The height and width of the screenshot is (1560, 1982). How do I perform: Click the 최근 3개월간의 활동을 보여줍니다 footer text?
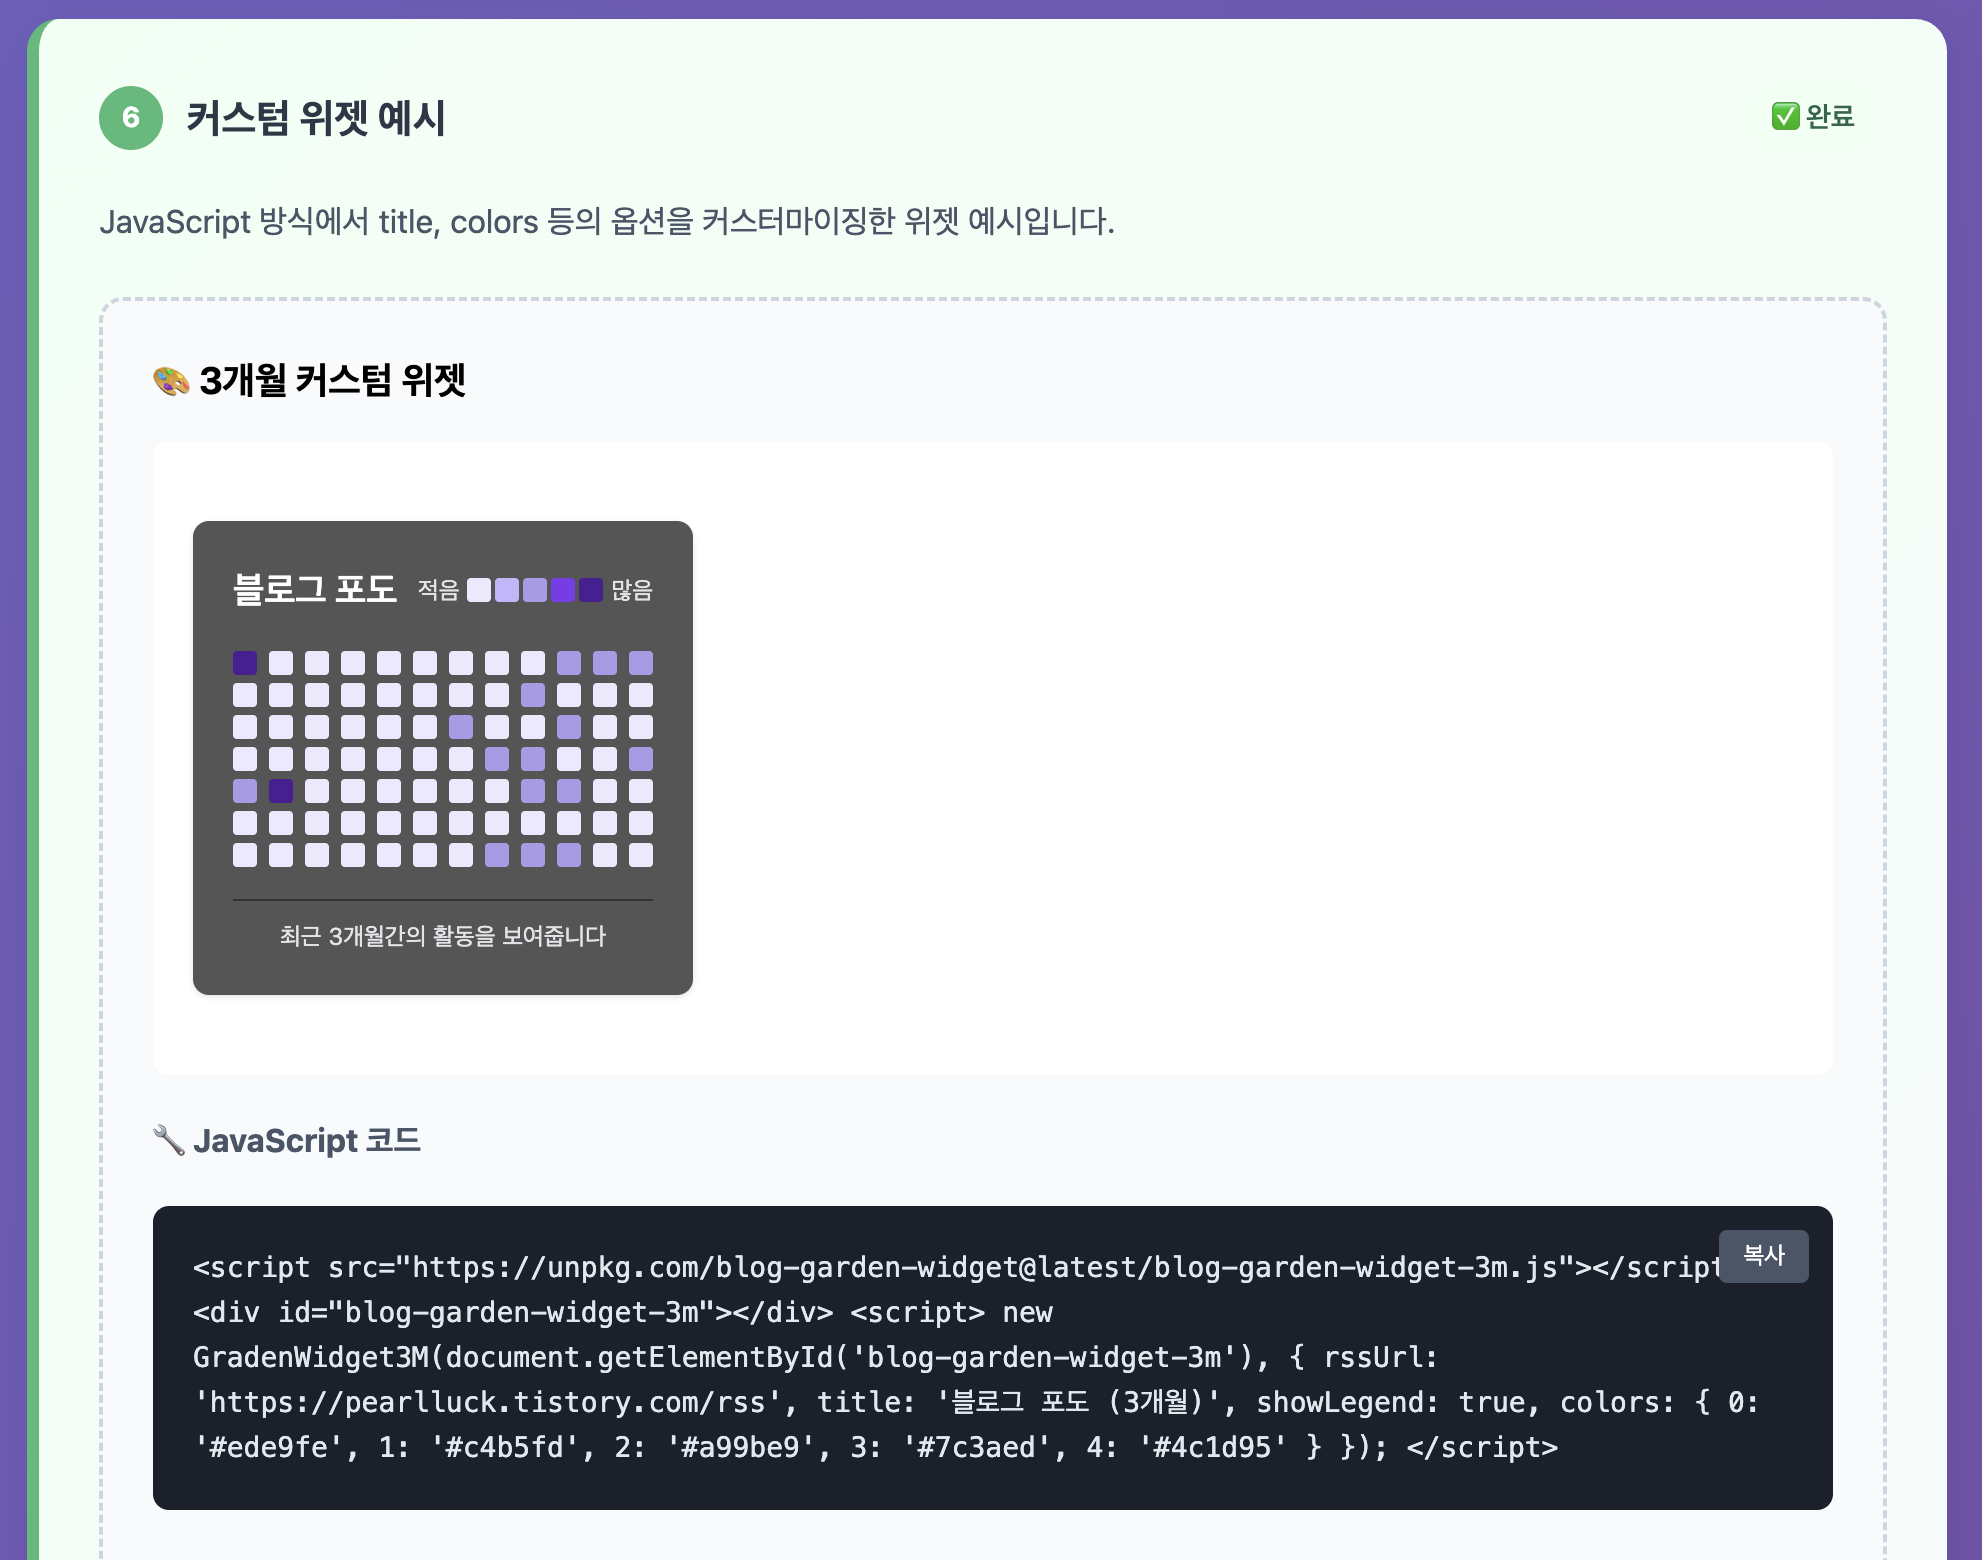[442, 936]
